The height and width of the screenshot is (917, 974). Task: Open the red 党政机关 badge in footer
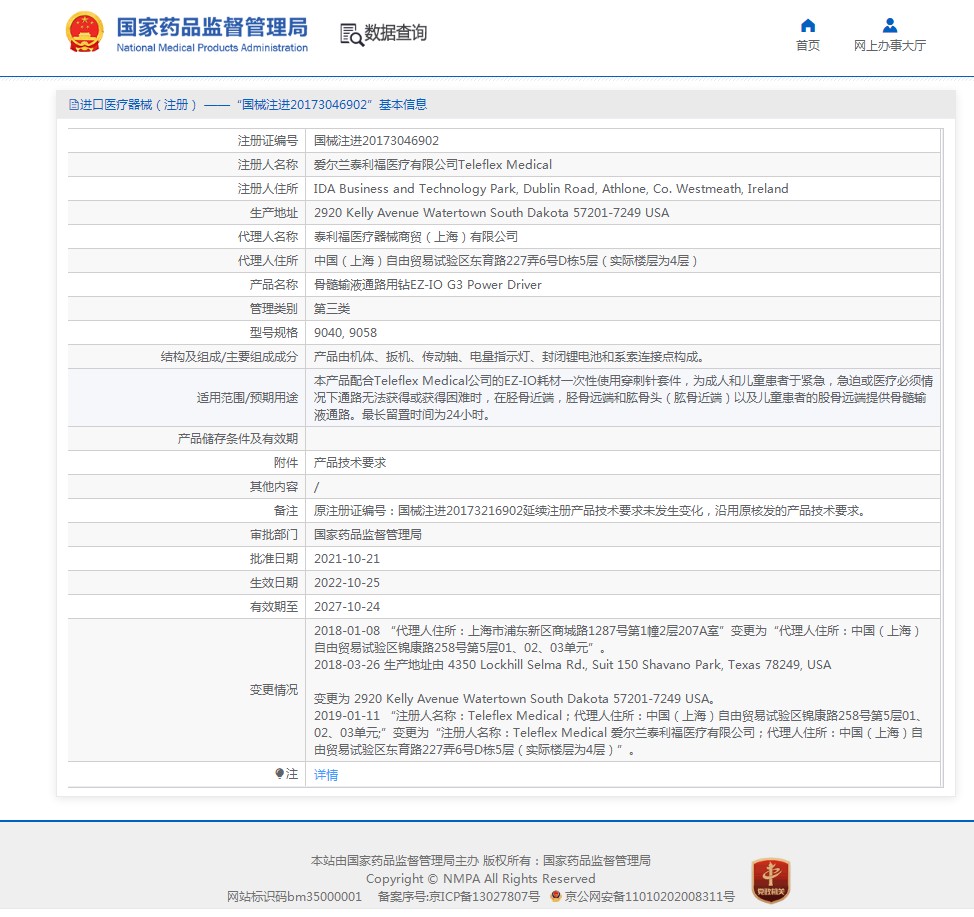770,880
